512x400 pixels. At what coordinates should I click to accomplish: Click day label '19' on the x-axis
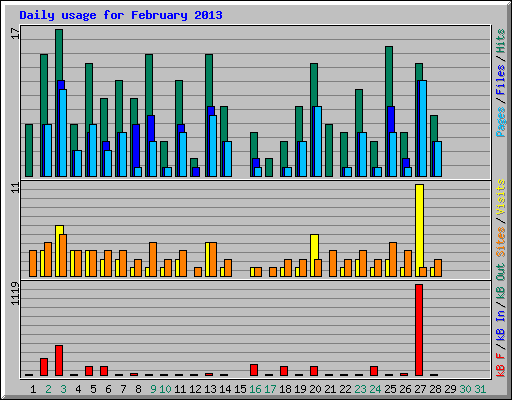point(300,389)
